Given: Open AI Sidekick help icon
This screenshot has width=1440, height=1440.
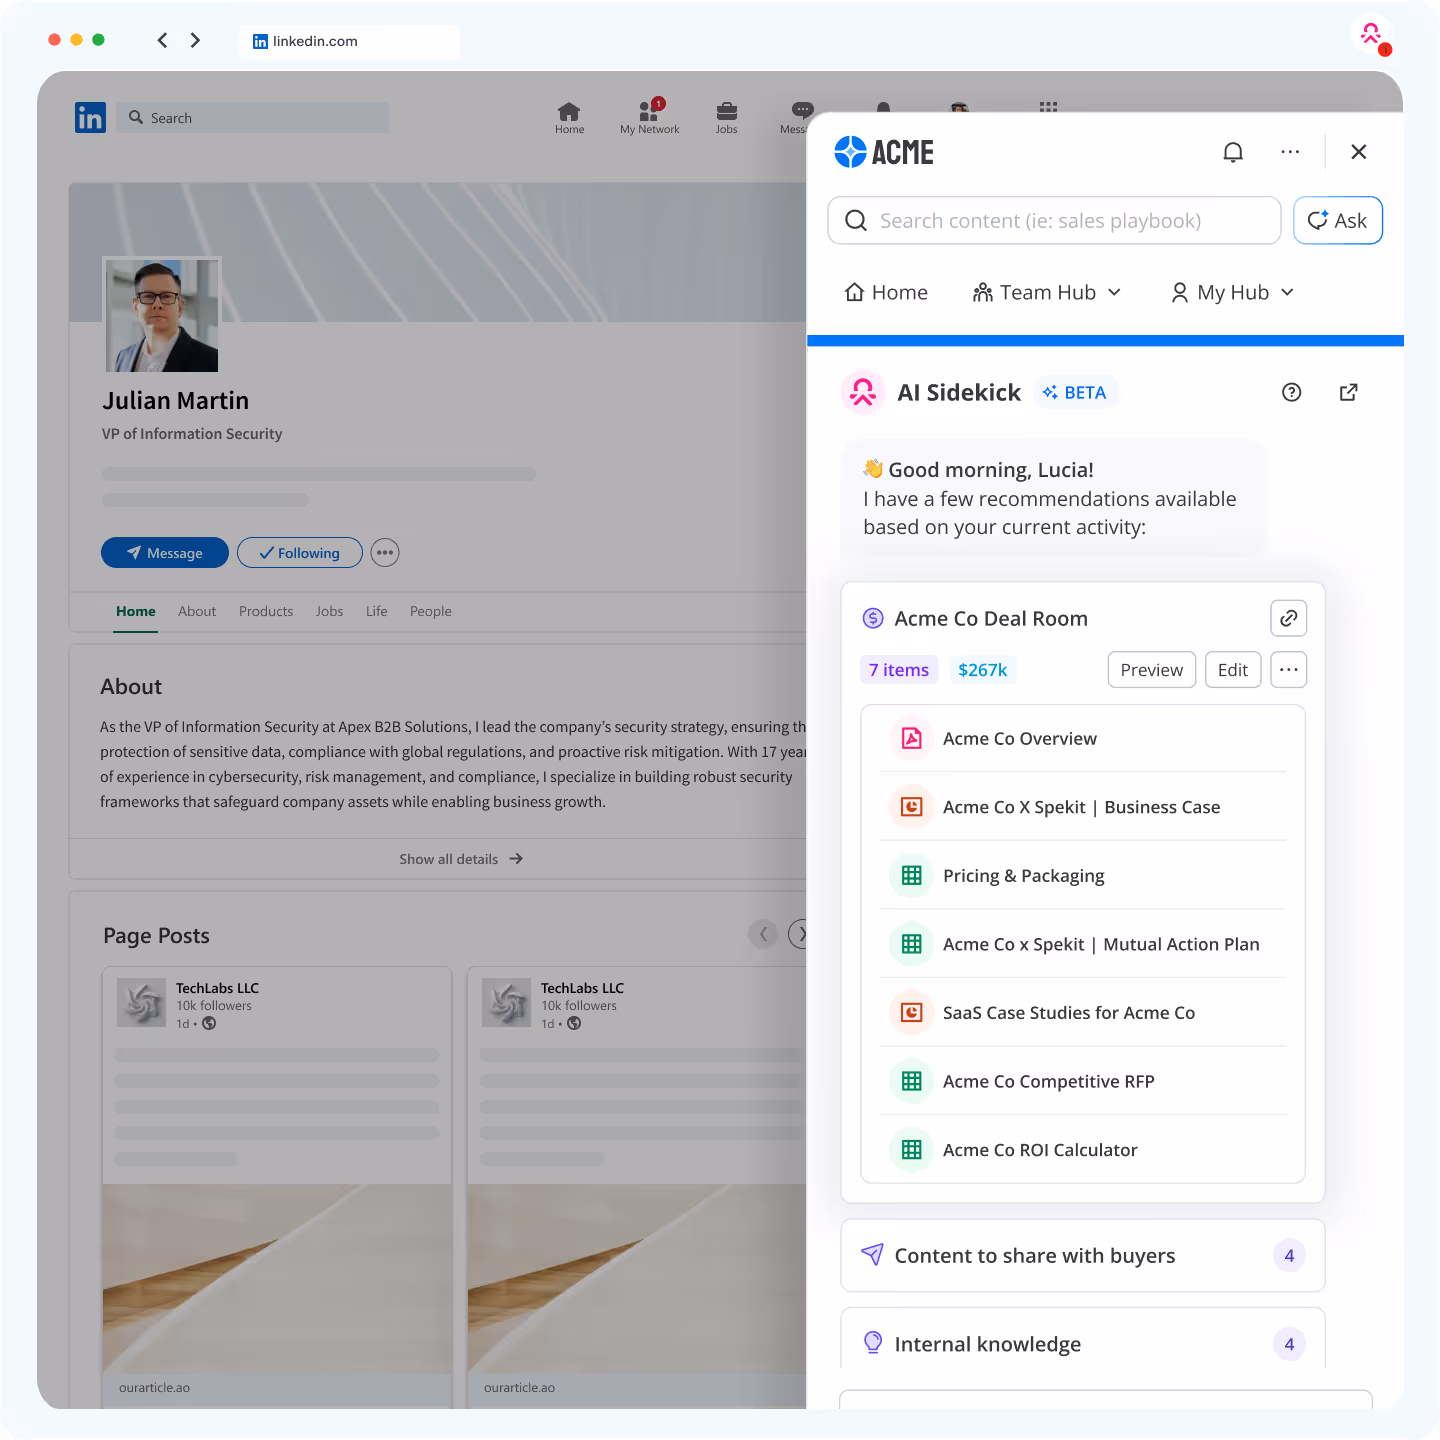Looking at the screenshot, I should [x=1291, y=392].
